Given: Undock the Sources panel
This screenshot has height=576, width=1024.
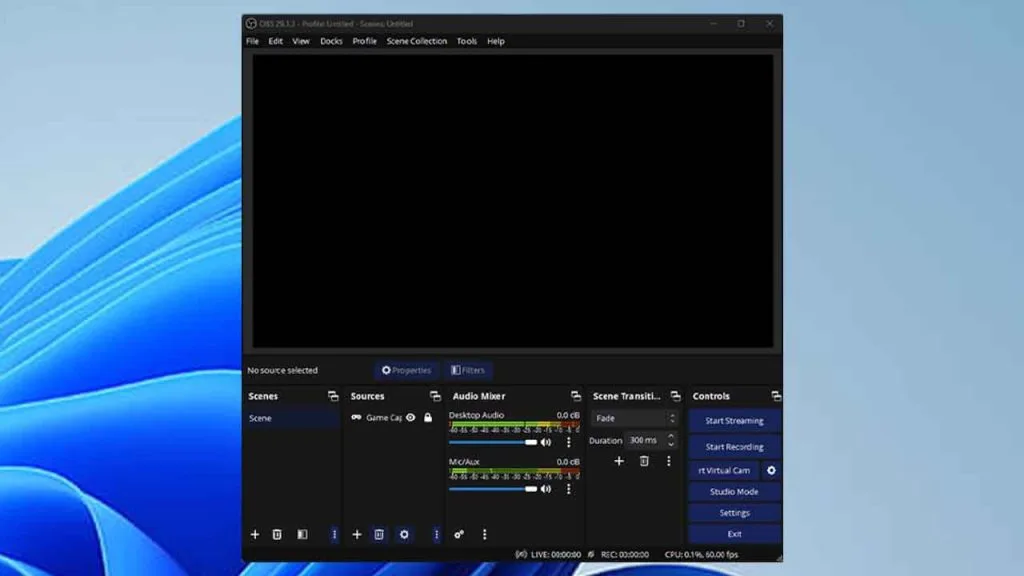Looking at the screenshot, I should pos(435,396).
